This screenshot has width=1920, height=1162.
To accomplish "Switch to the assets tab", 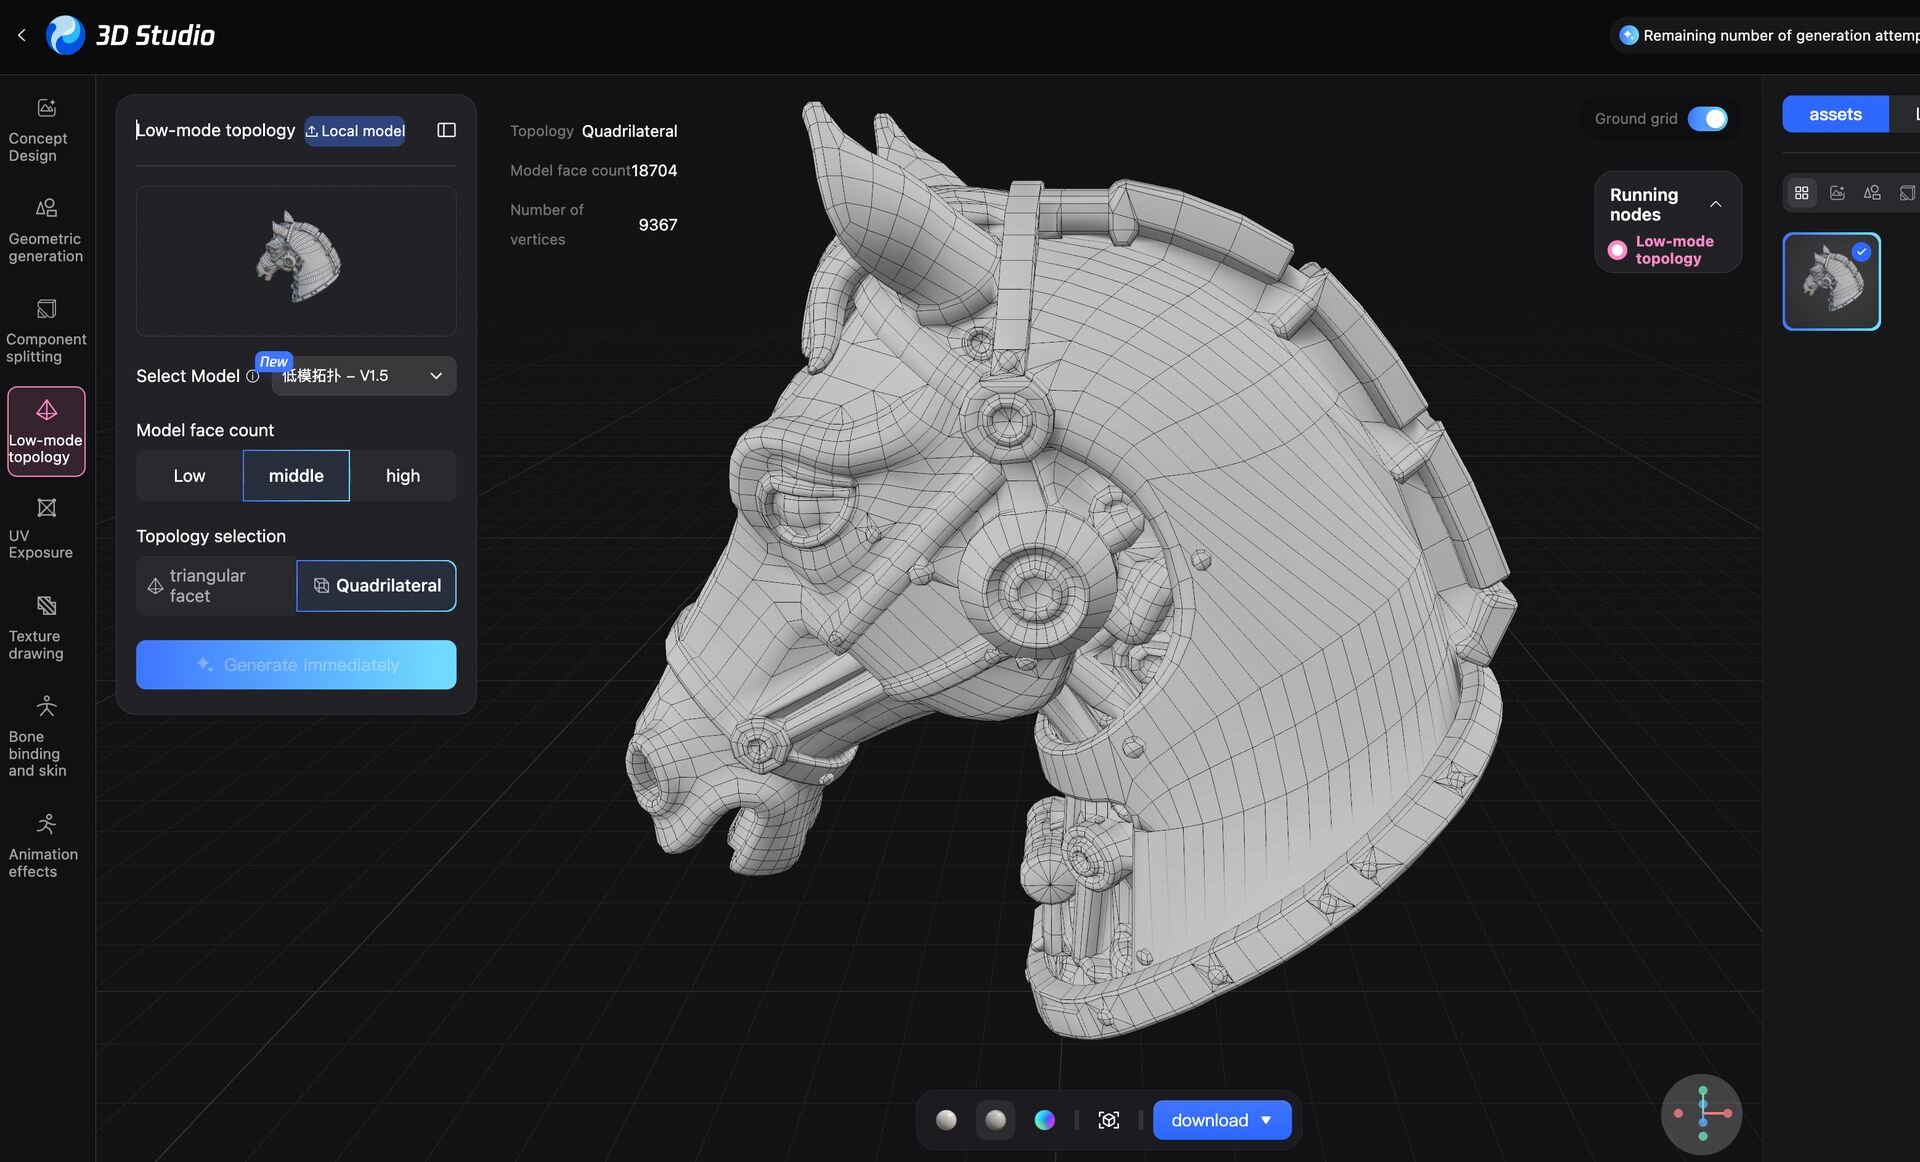I will (1834, 114).
